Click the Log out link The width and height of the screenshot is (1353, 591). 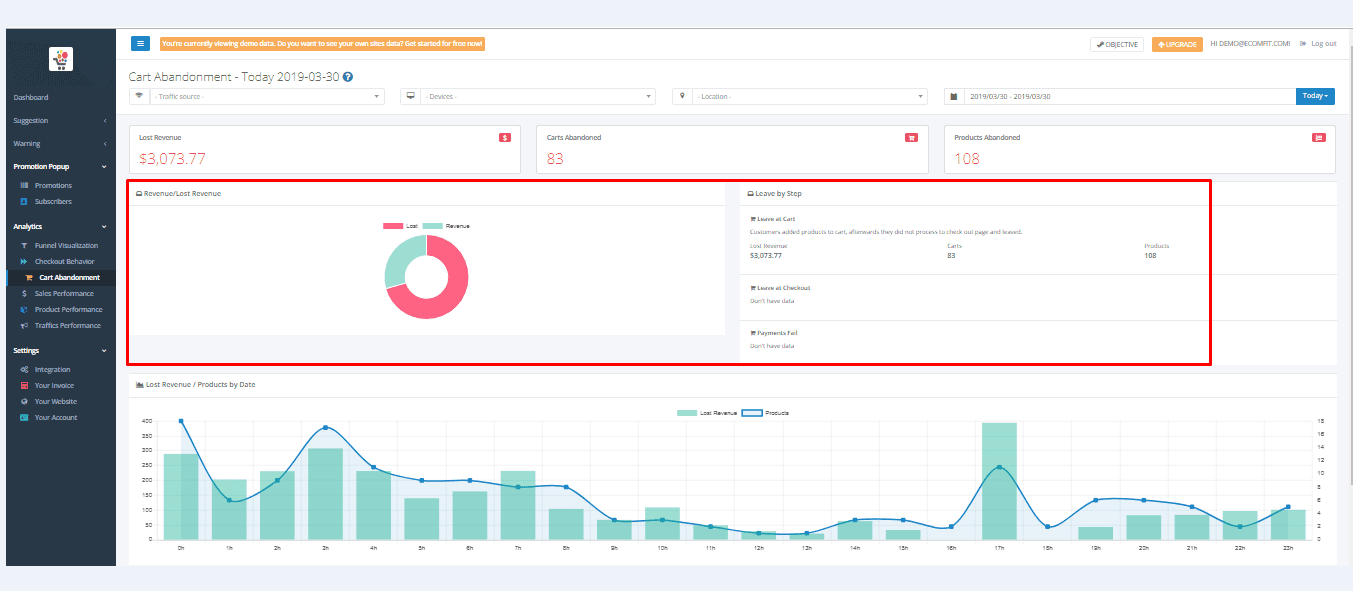(1322, 44)
